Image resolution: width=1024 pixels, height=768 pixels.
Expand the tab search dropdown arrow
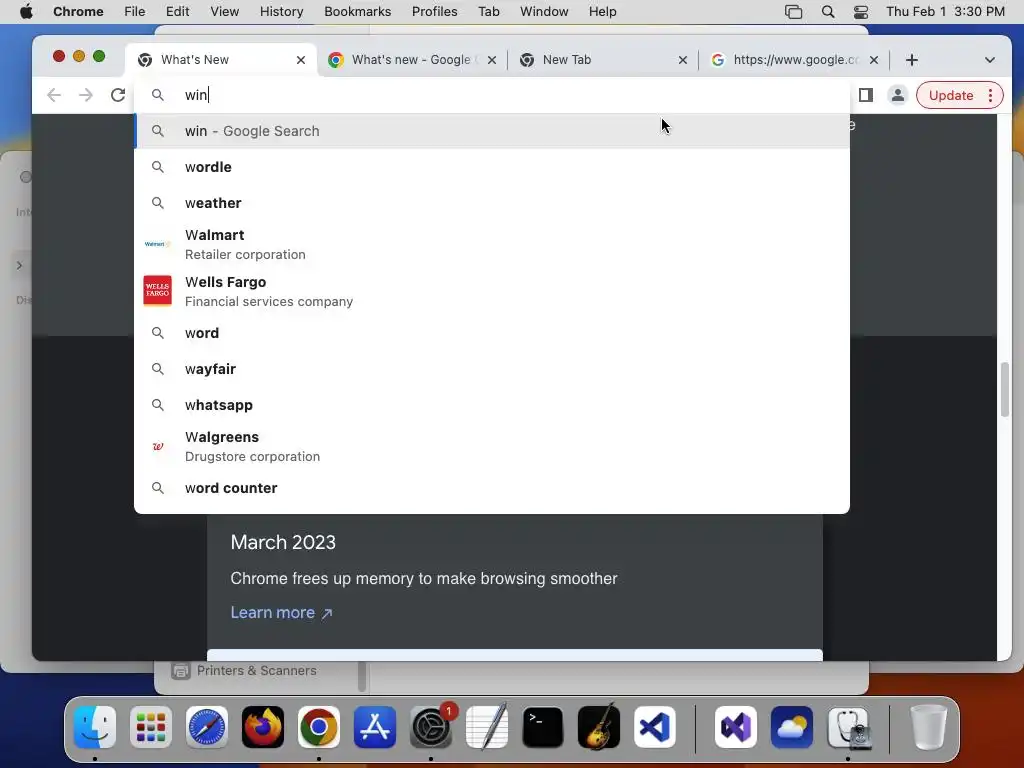pos(989,60)
